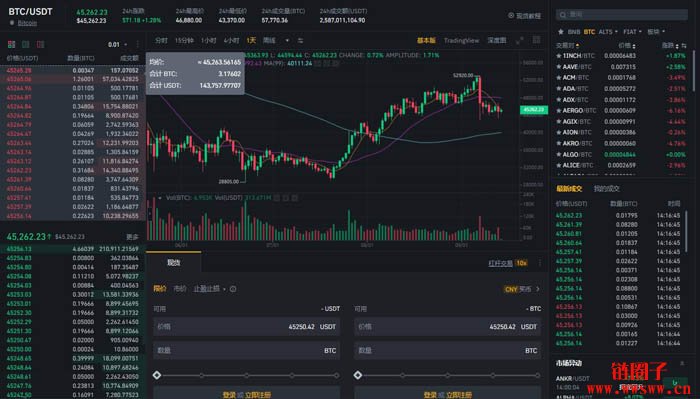Image resolution: width=700 pixels, height=399 pixels.
Task: Toggle the change column swap arrows
Action: pyautogui.click(x=683, y=46)
